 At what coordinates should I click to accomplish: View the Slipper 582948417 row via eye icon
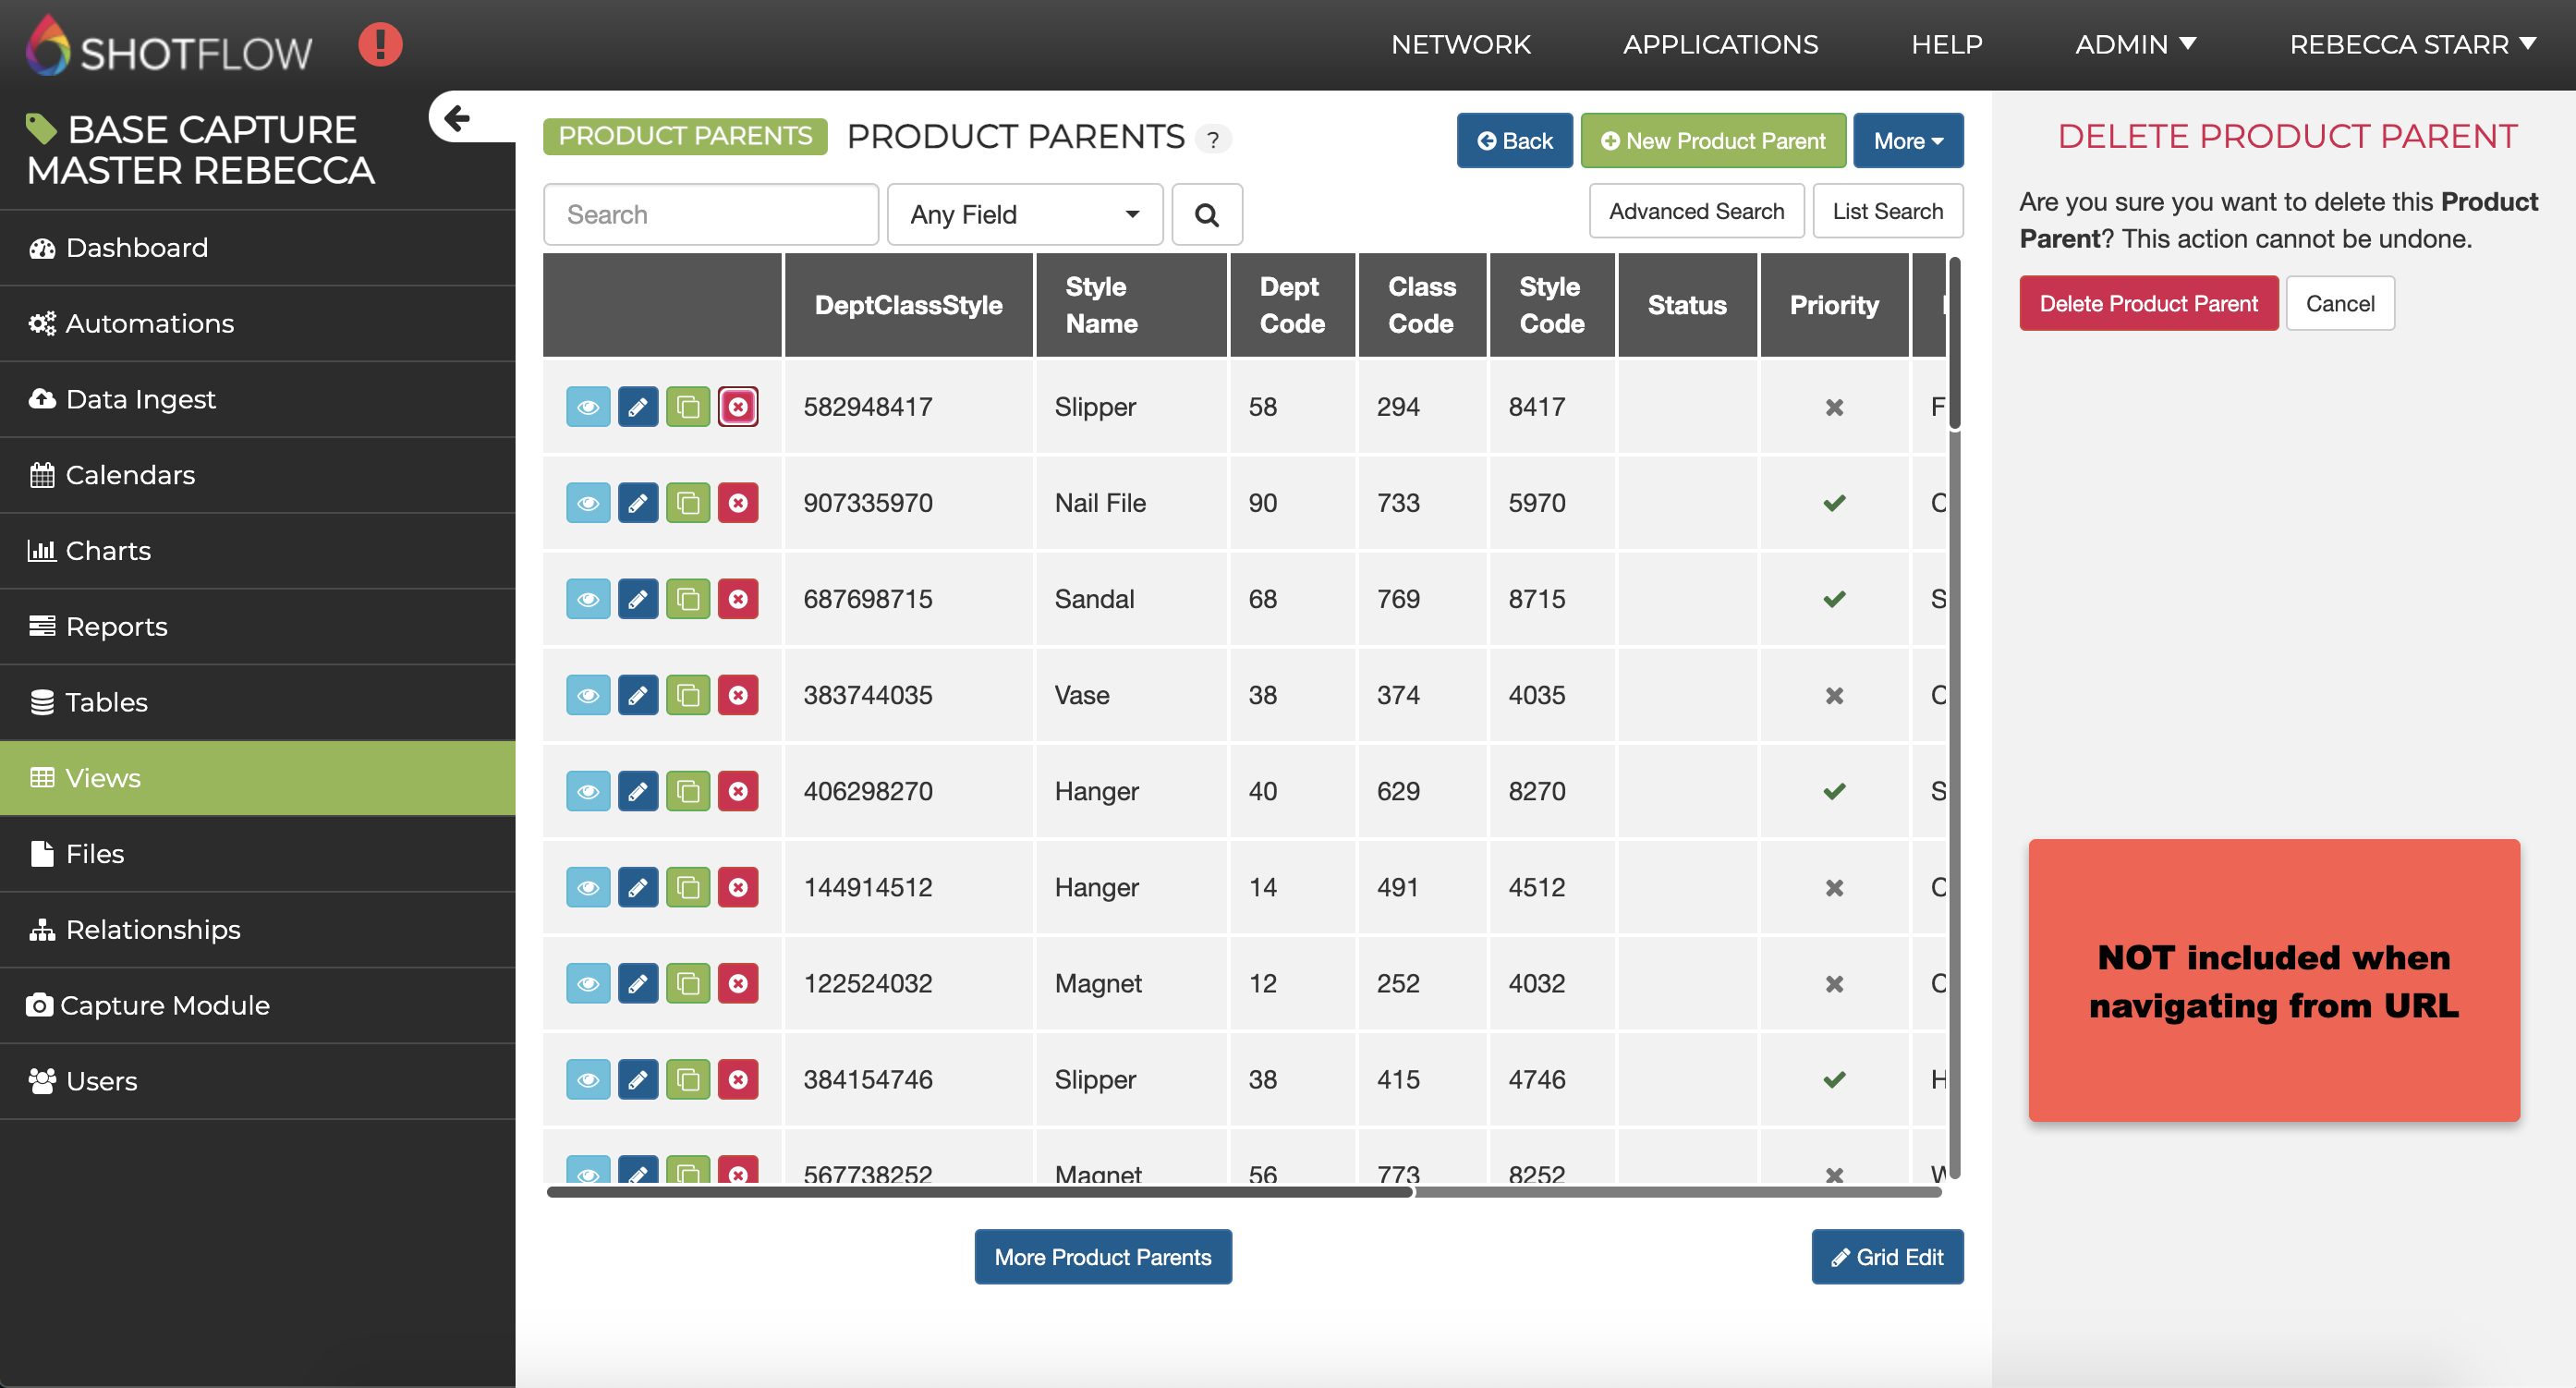click(x=588, y=407)
